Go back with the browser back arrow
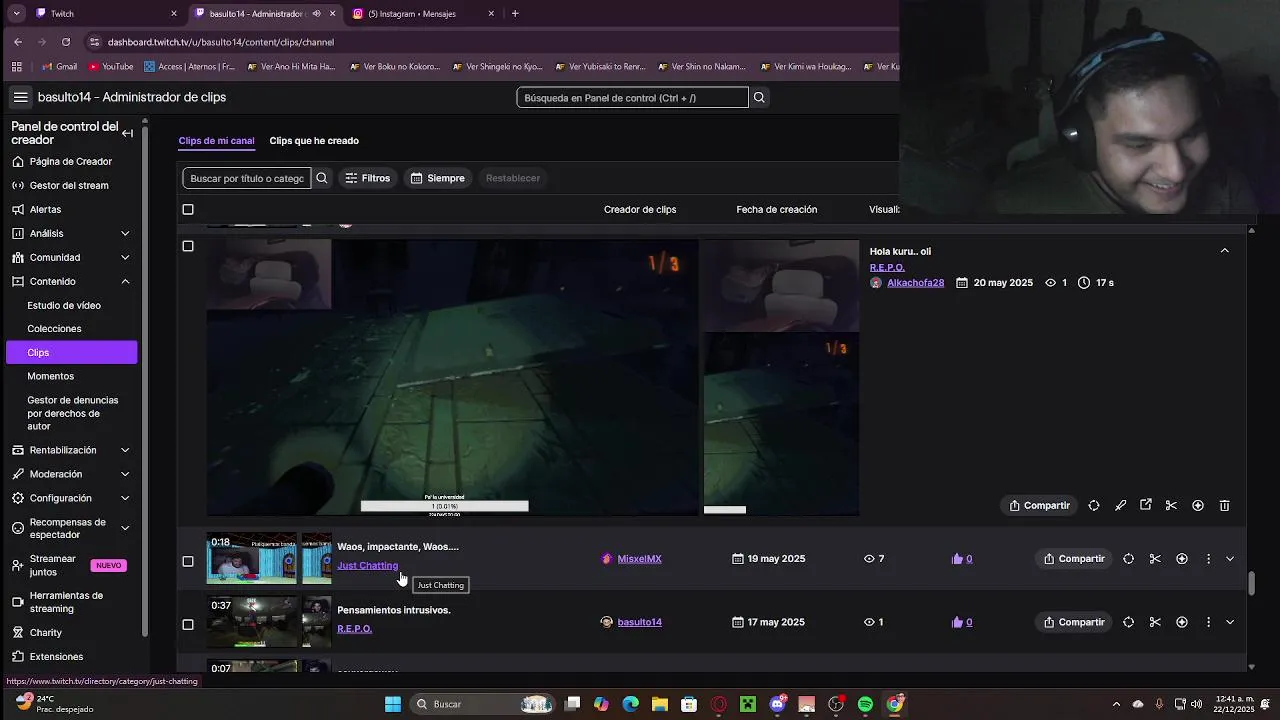1280x720 pixels. [18, 42]
